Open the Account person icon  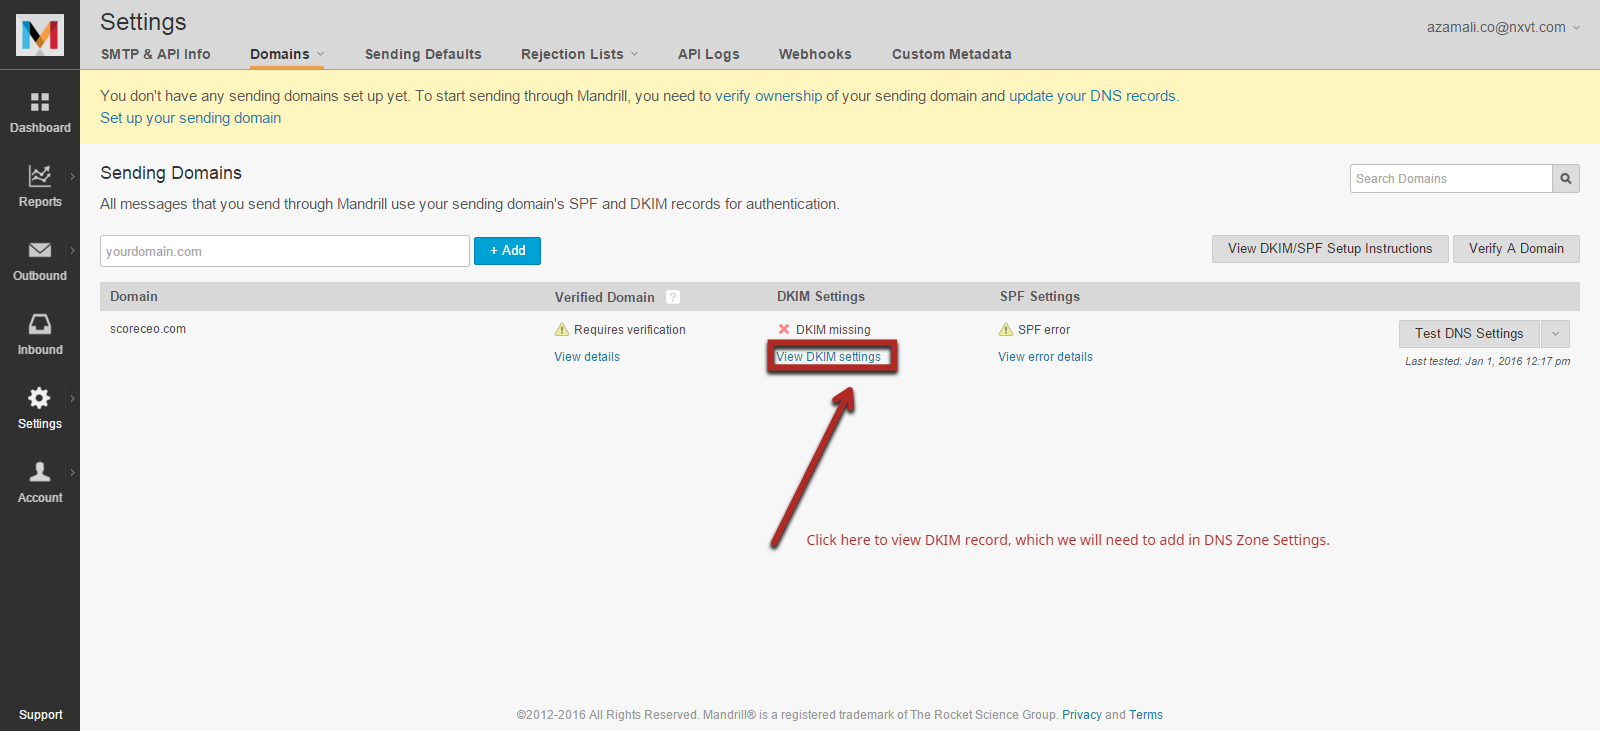click(x=40, y=472)
